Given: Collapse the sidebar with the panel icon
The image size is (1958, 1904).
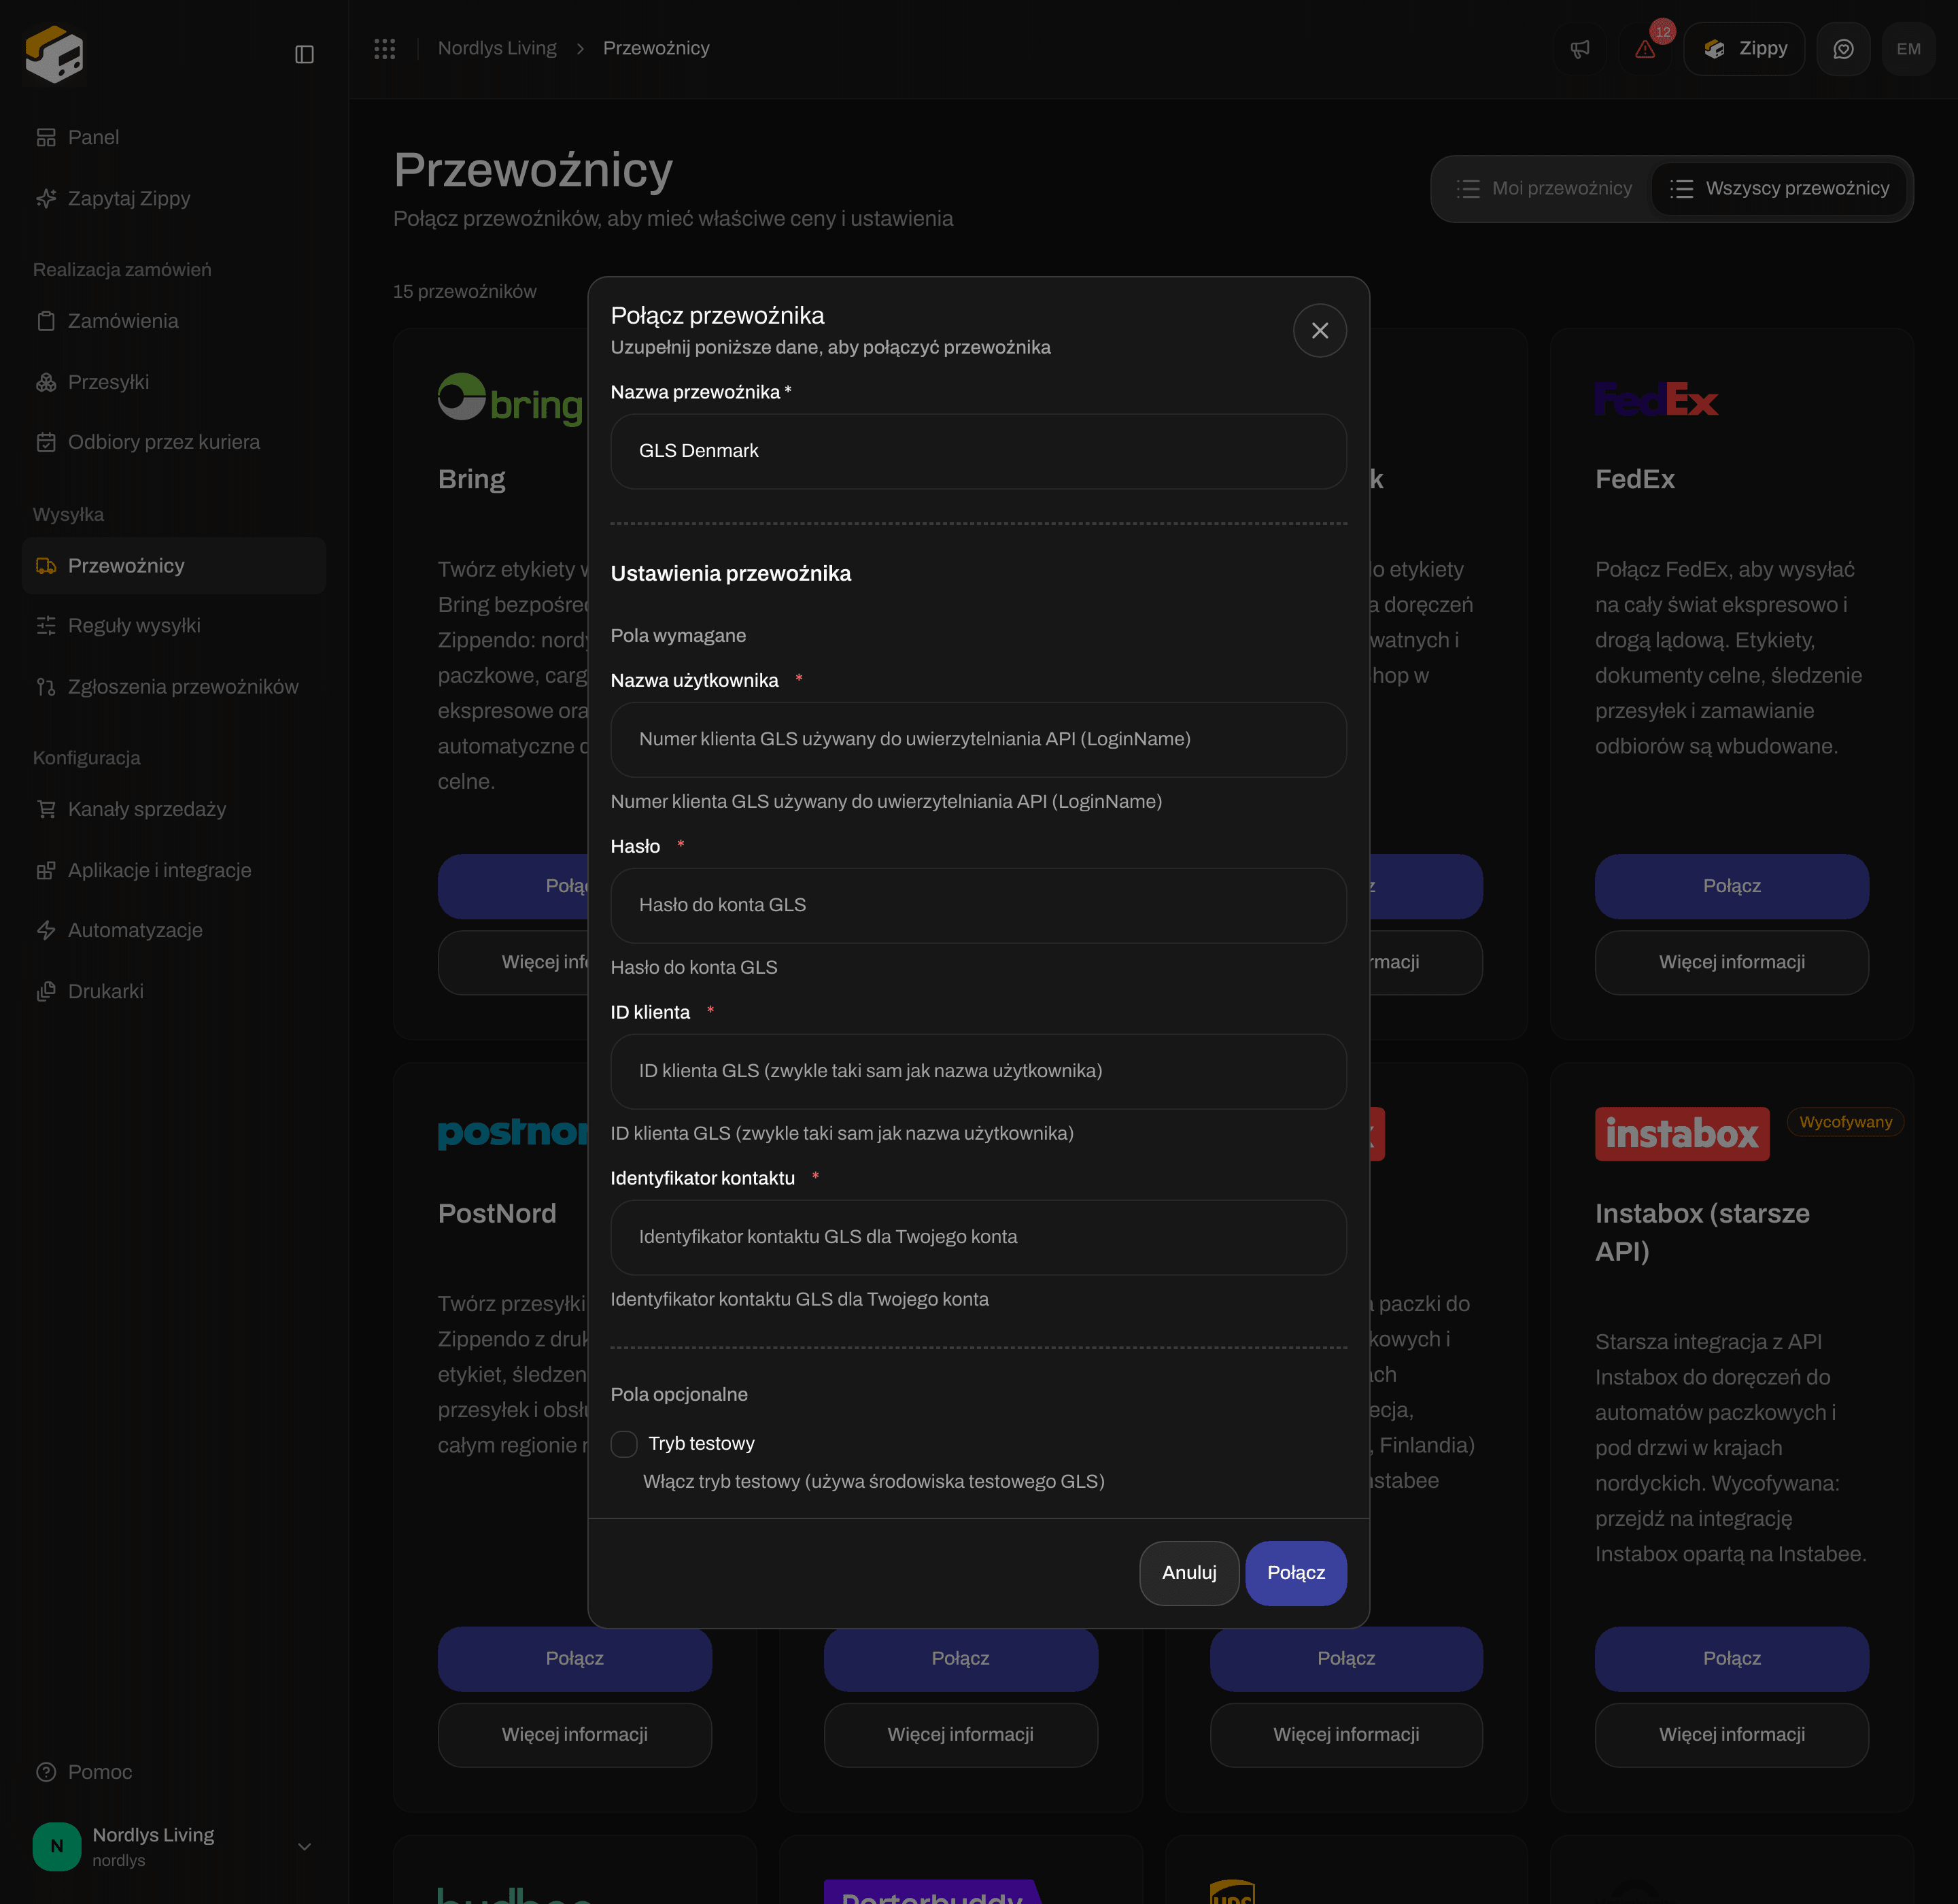Looking at the screenshot, I should coord(305,54).
